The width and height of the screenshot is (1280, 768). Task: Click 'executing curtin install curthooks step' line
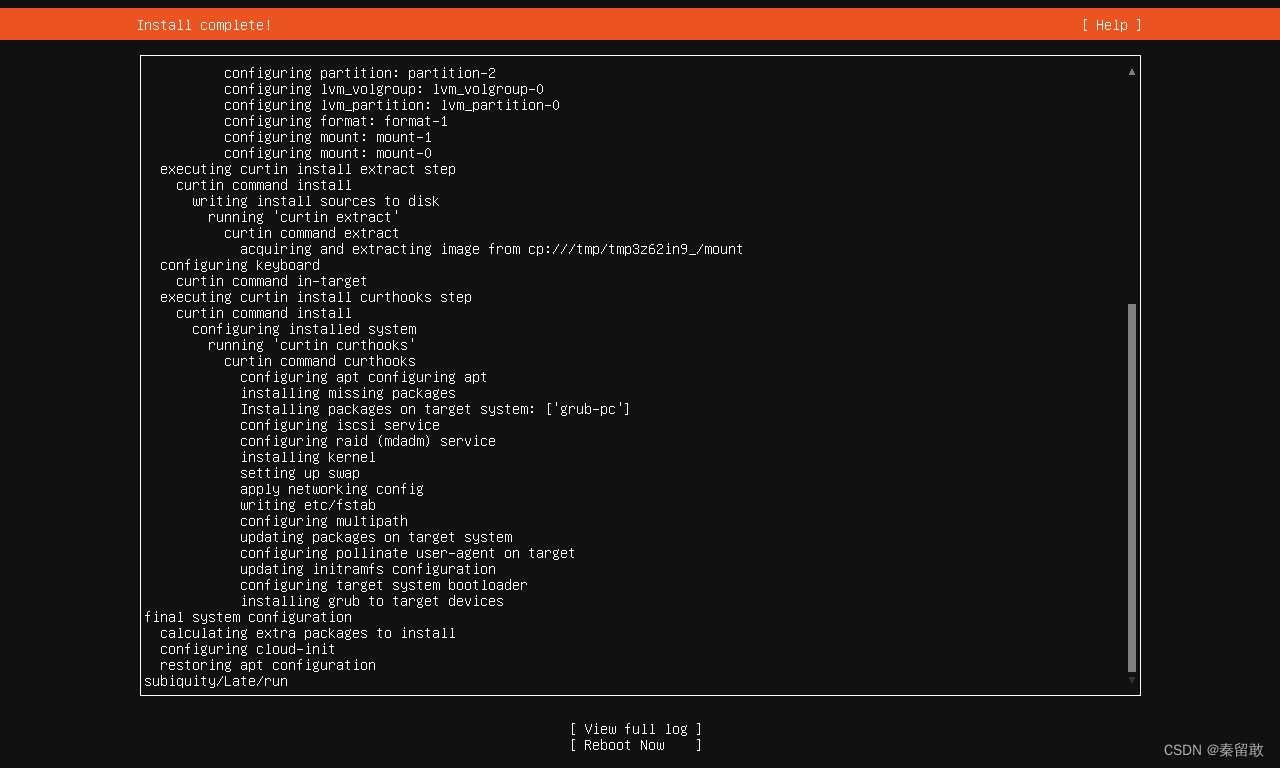[x=316, y=297]
